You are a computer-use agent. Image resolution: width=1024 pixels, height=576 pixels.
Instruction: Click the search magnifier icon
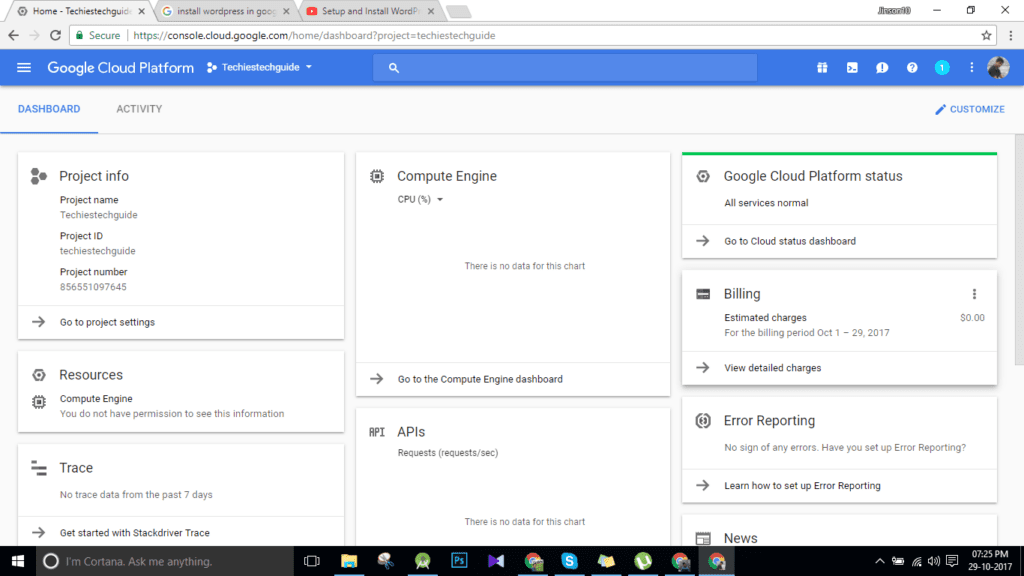393,67
